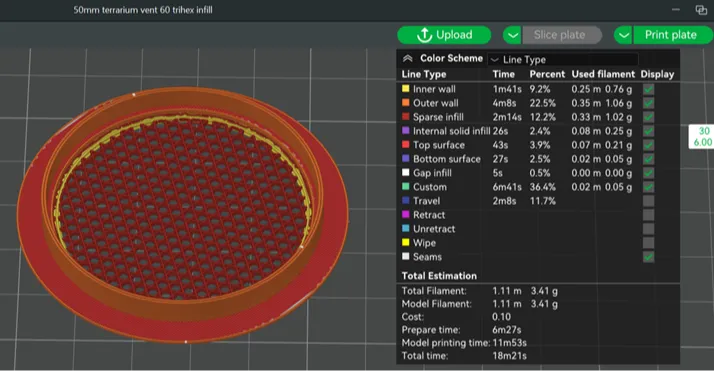Click the Print plate button

click(x=672, y=35)
